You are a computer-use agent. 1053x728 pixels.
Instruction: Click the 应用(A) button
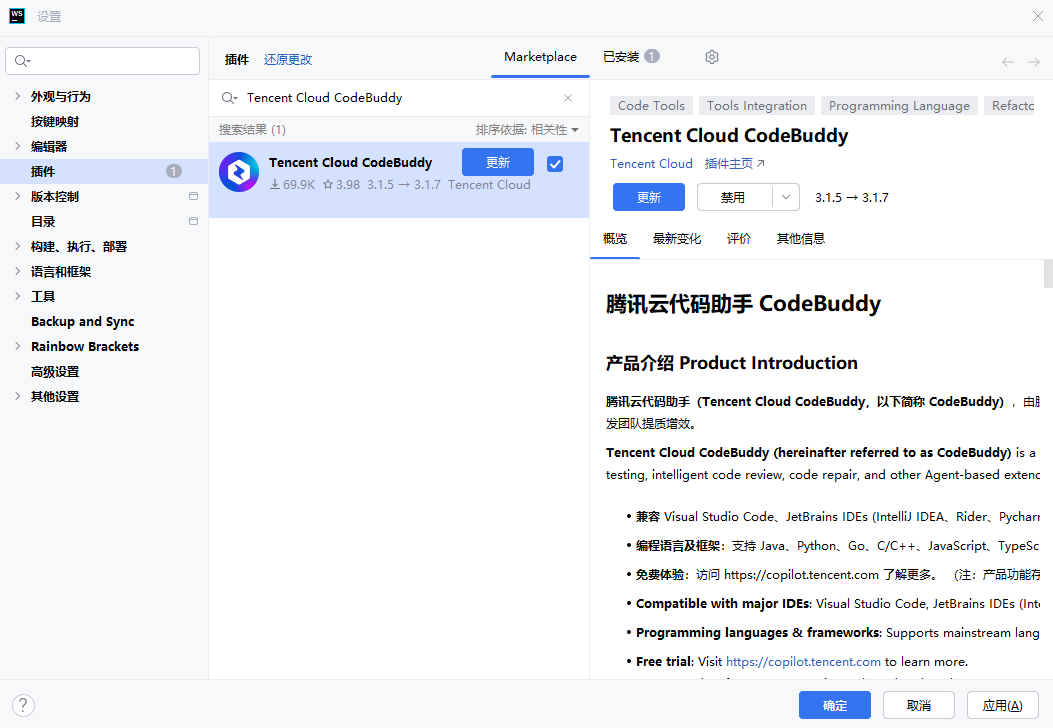(x=1003, y=705)
